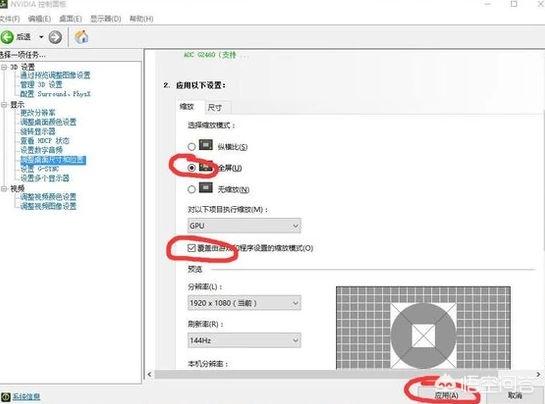545x404 pixels.
Task: Open Set up digital audio item
Action: click(x=41, y=150)
